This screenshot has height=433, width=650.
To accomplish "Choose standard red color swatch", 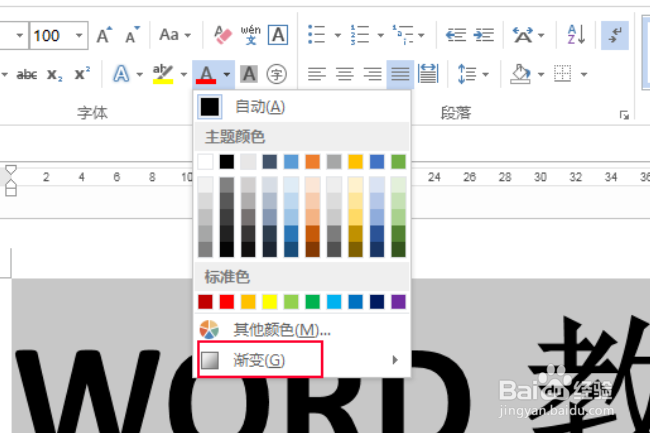I will (x=227, y=302).
